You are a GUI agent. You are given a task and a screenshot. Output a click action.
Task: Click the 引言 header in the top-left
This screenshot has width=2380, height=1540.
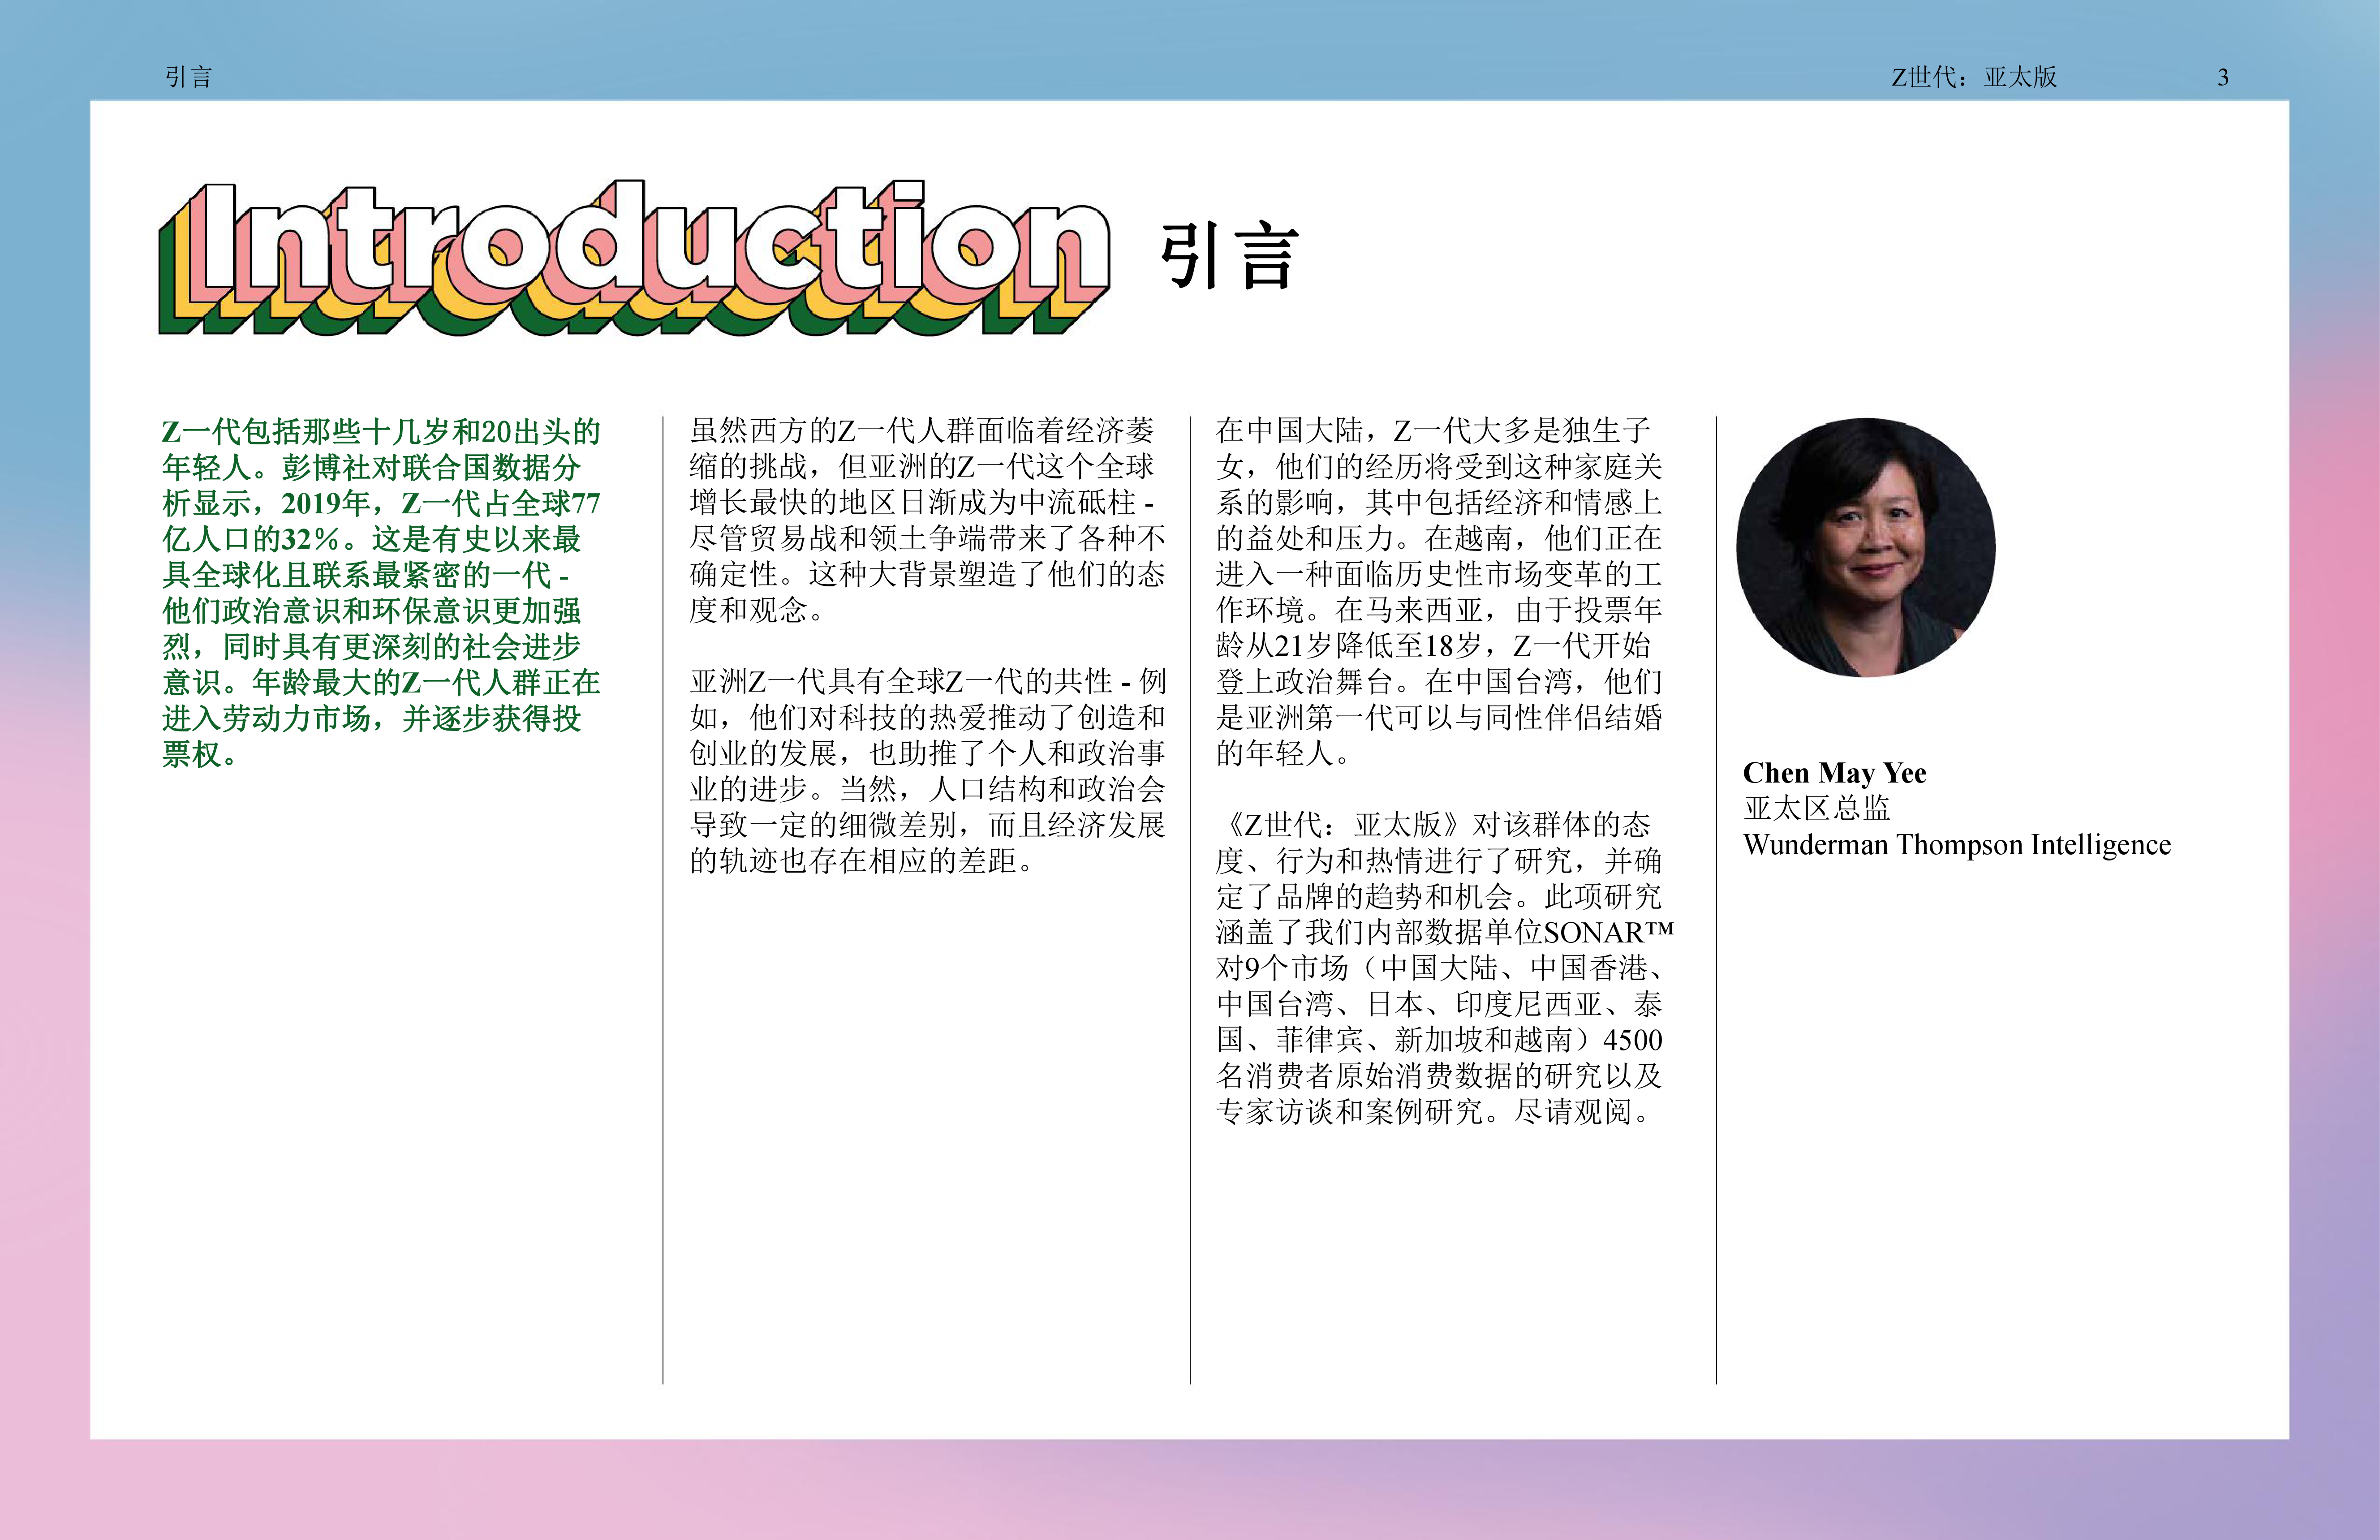188,77
